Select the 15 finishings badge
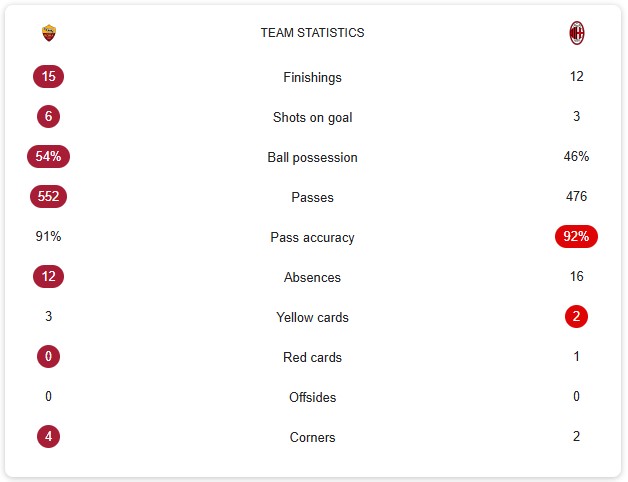The width and height of the screenshot is (628, 482). point(48,76)
